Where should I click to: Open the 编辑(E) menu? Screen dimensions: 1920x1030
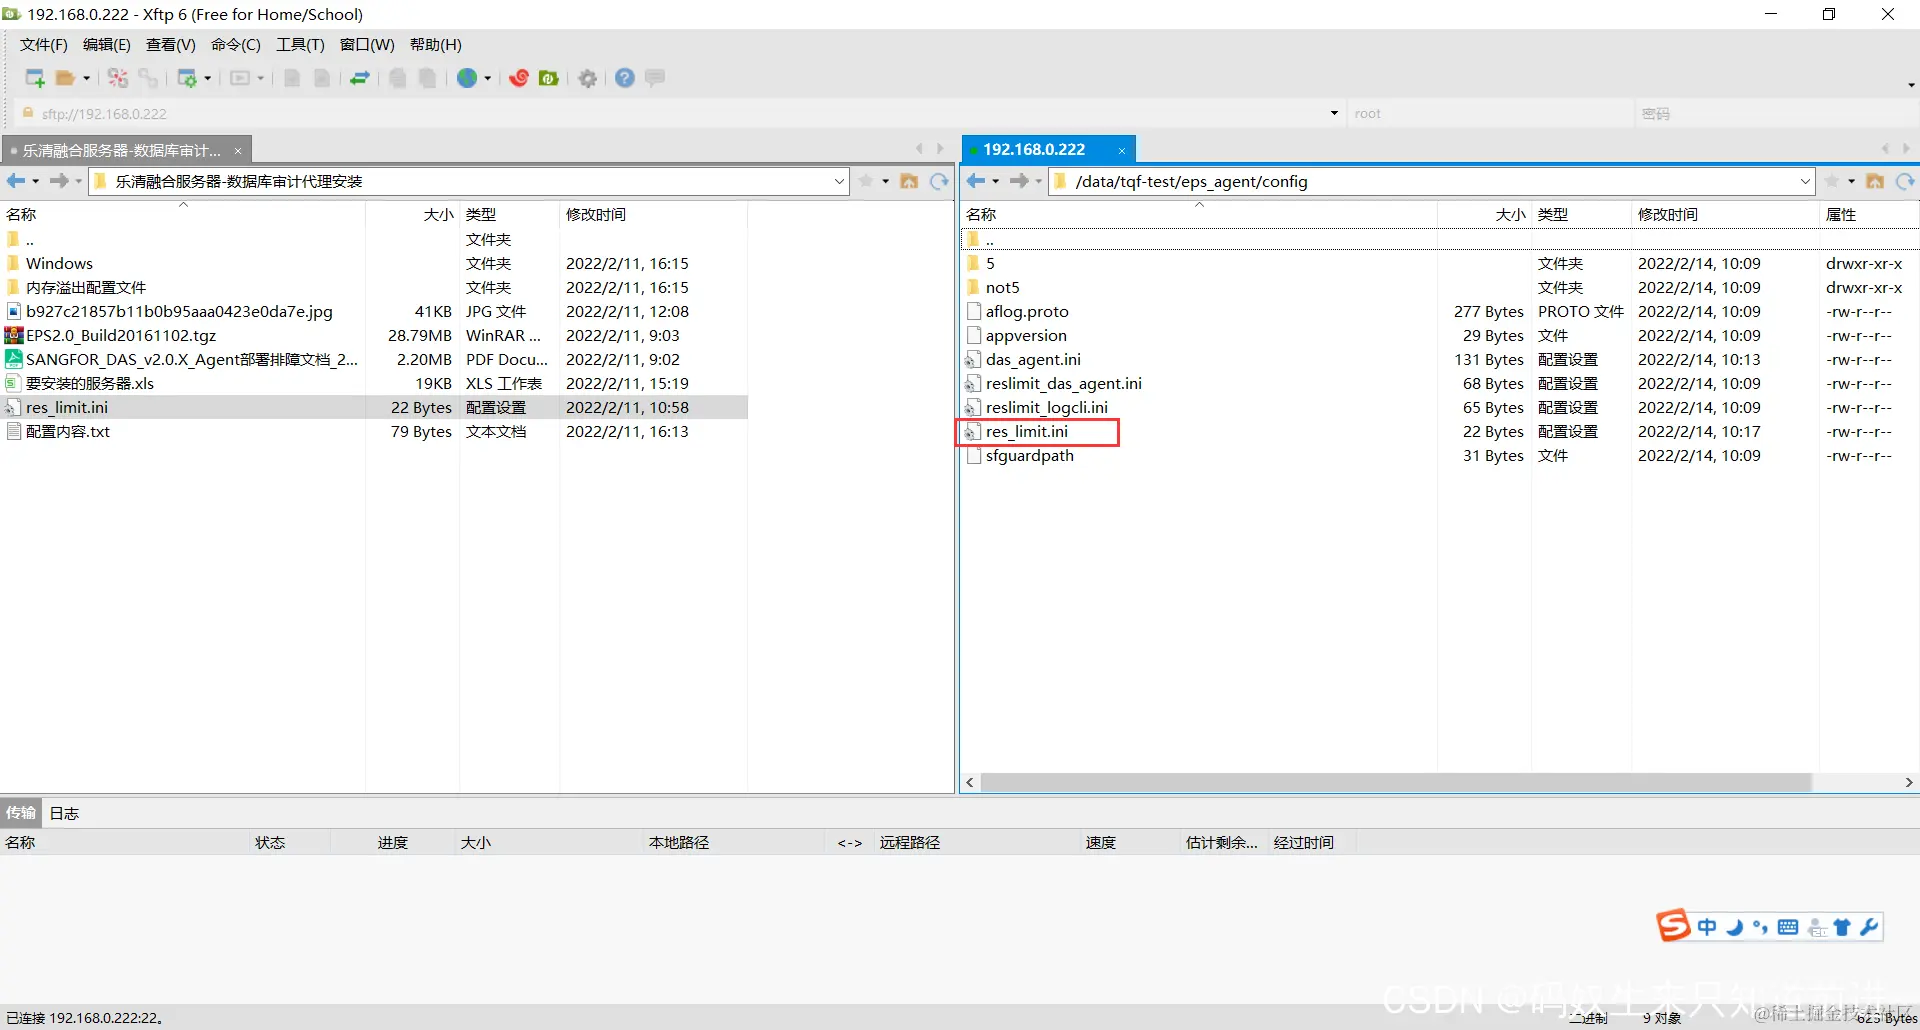[107, 45]
